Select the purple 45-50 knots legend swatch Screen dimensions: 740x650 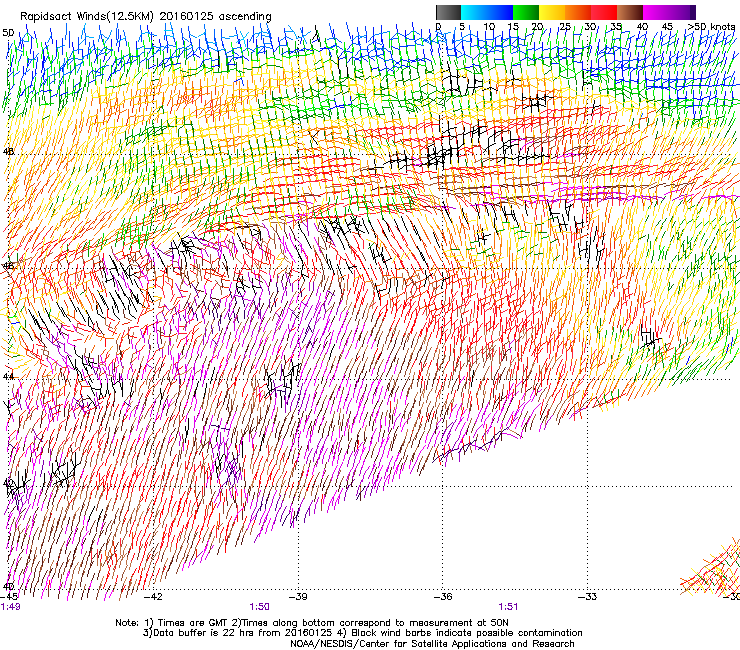point(682,12)
